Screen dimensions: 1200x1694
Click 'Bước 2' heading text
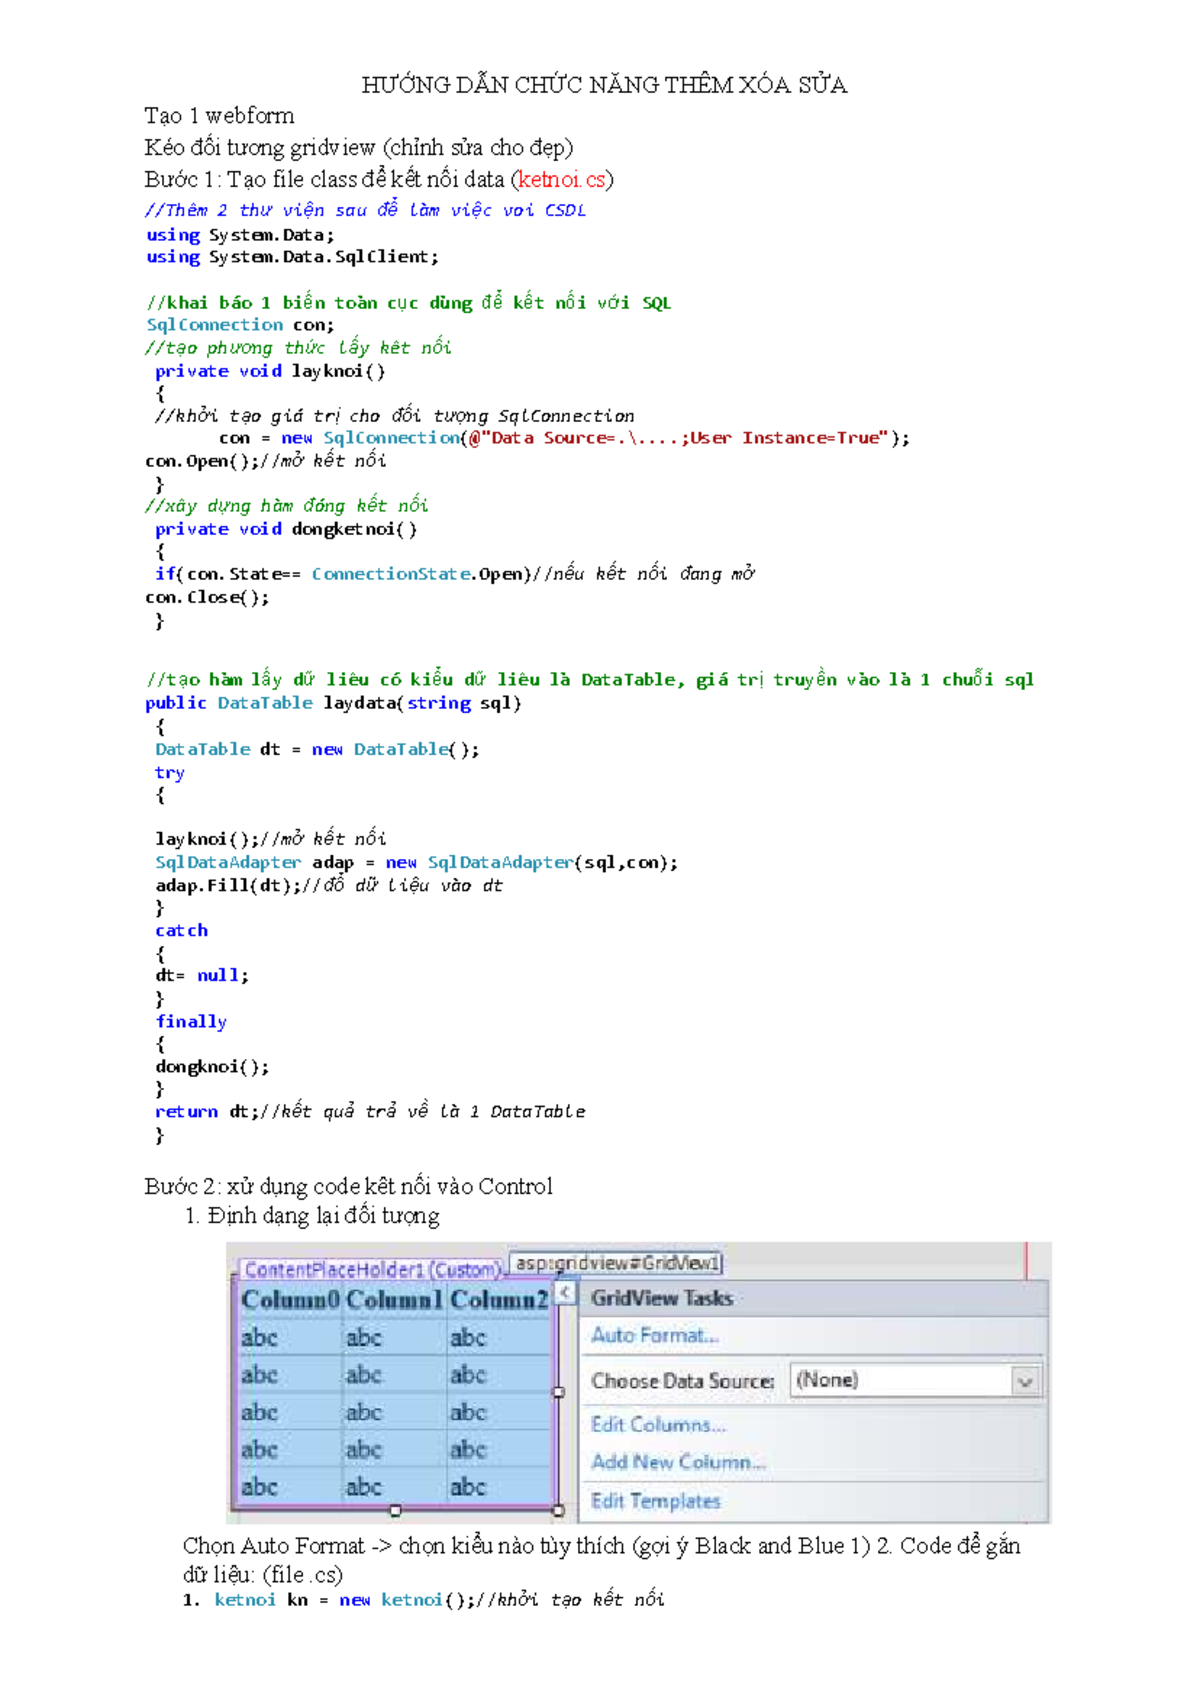click(348, 1186)
